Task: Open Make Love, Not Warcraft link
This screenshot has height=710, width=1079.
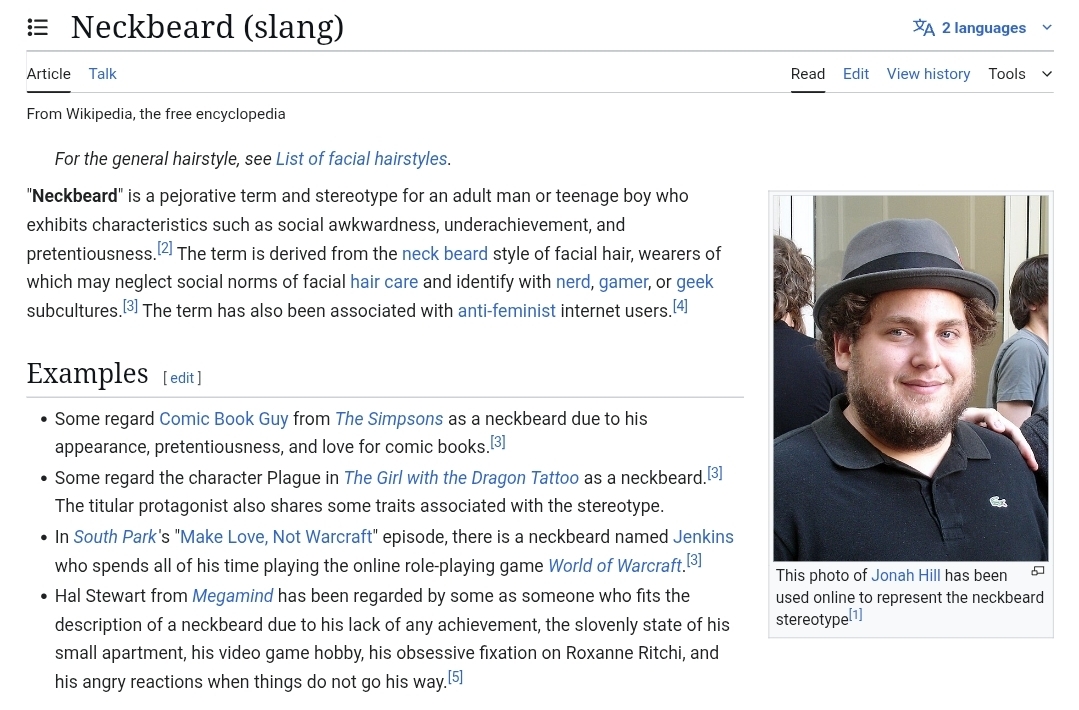Action: 276,537
